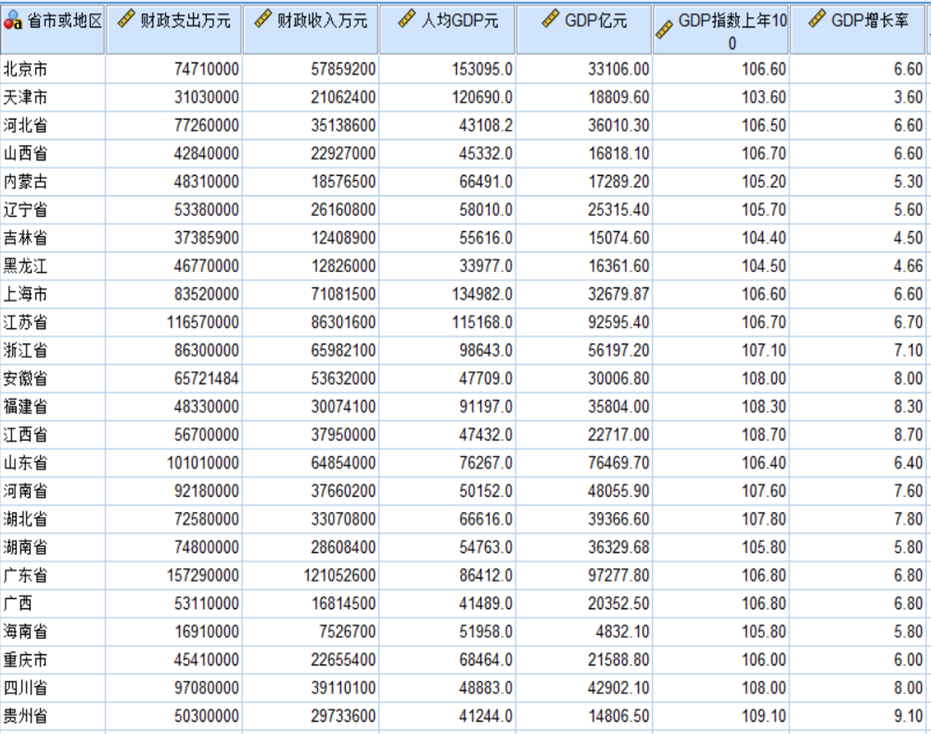Image resolution: width=931 pixels, height=734 pixels.
Task: Click fiscal revenue value 121052600
Action: (x=340, y=575)
